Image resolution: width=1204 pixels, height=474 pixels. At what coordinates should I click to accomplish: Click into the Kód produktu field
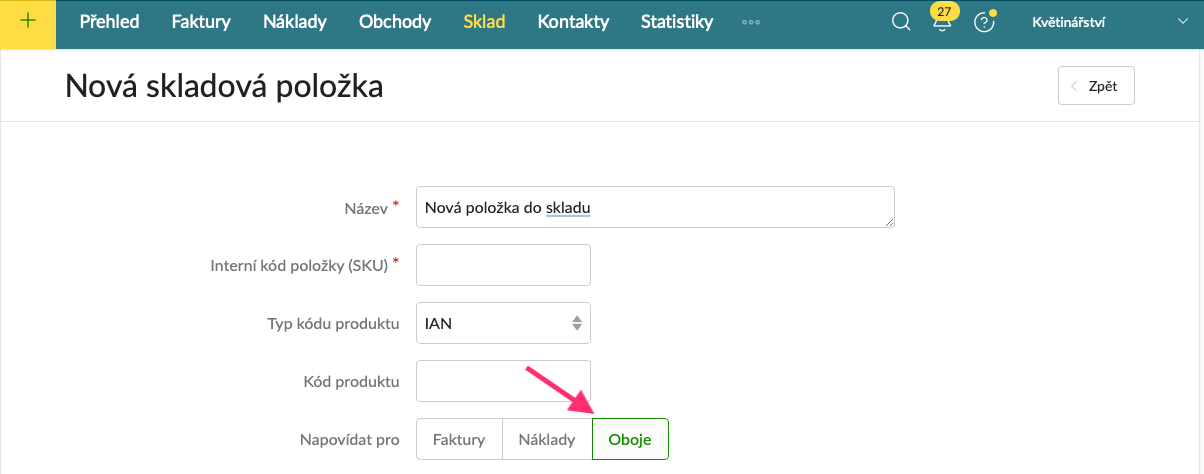[x=503, y=381]
